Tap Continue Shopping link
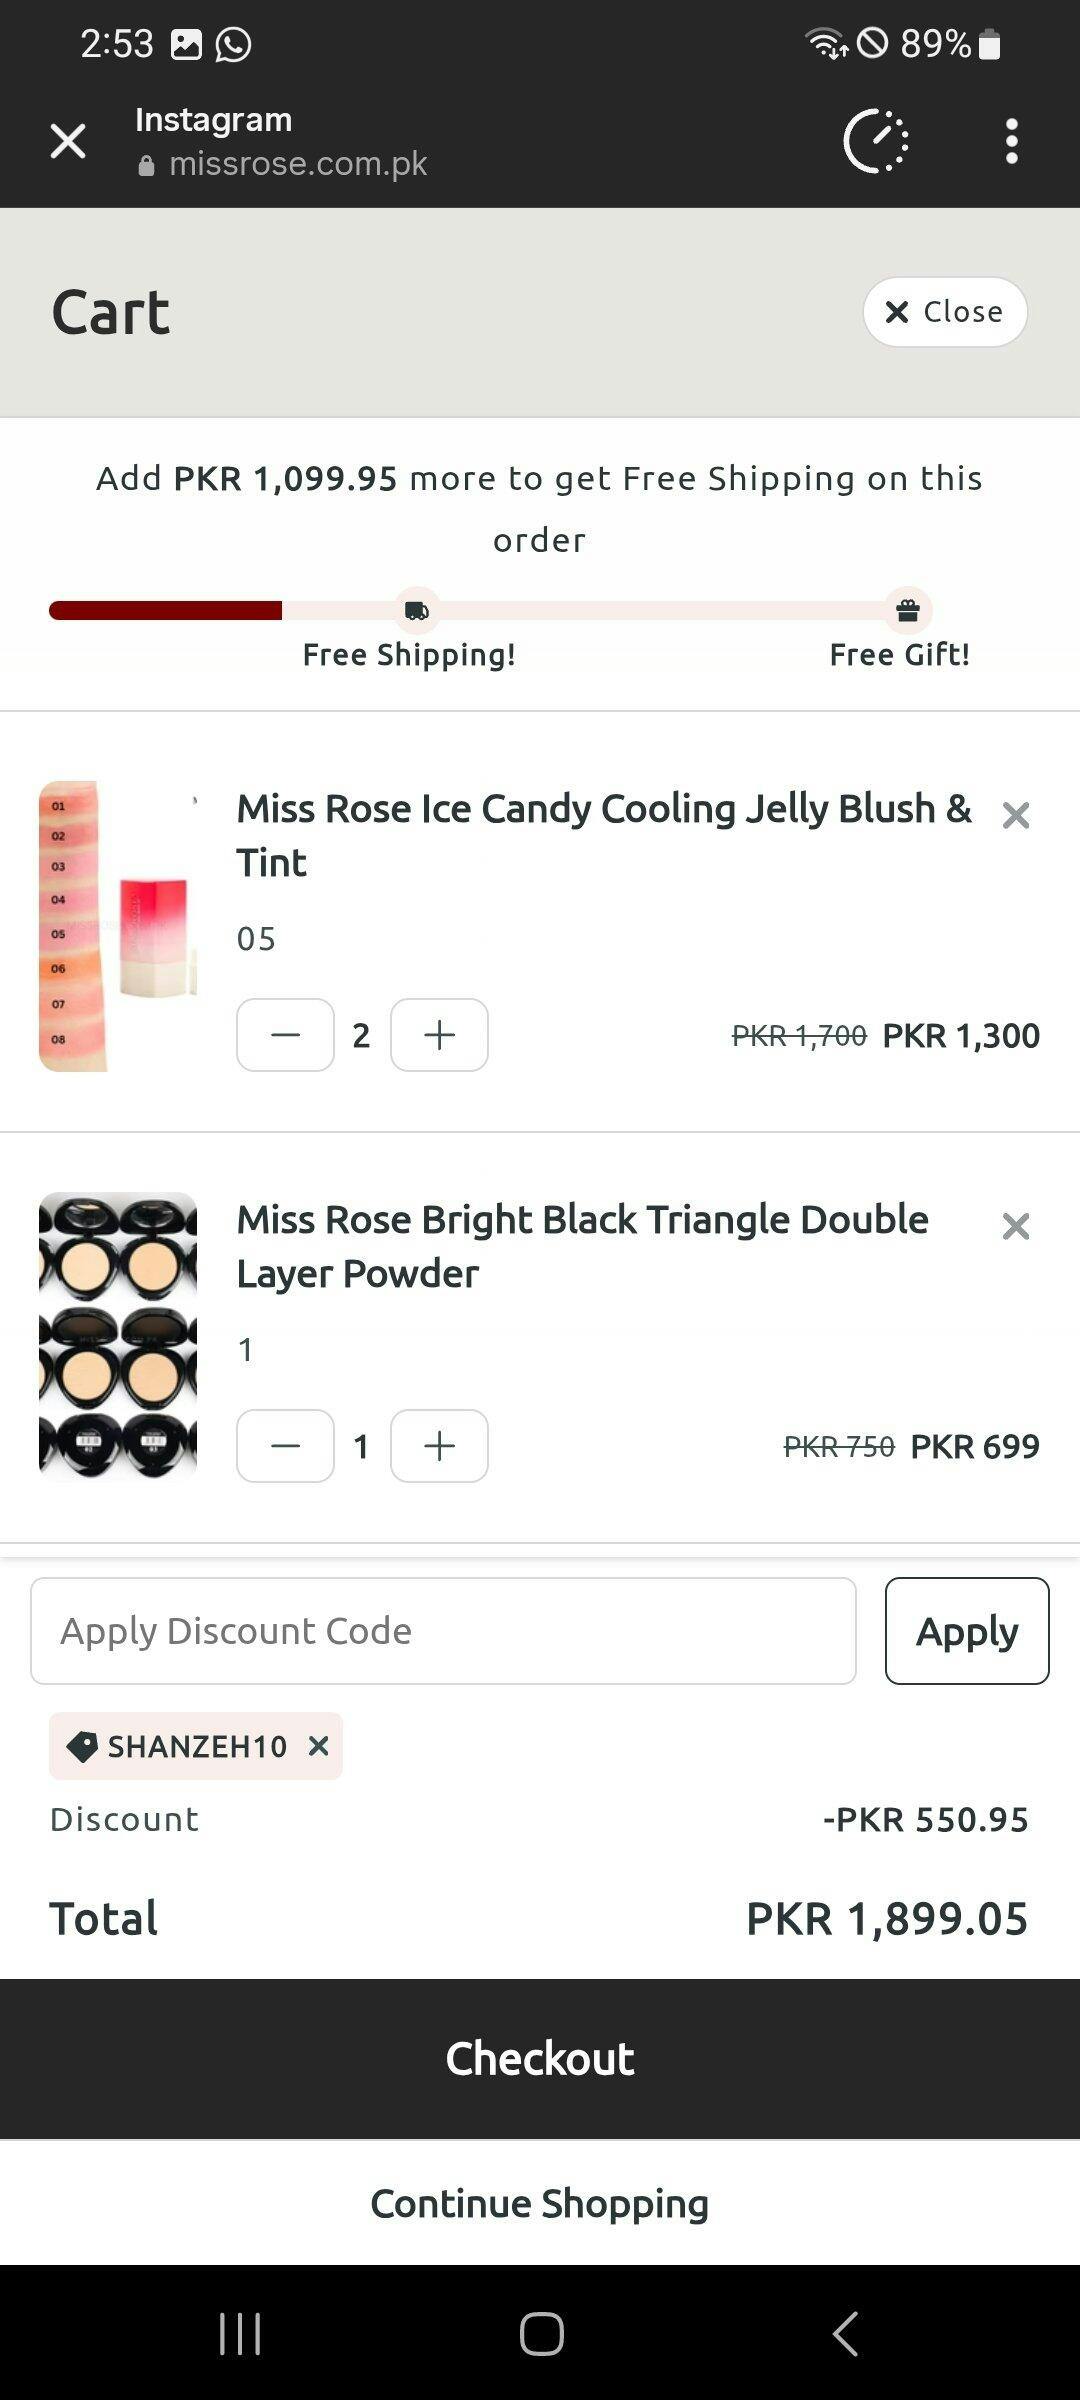This screenshot has height=2400, width=1080. pyautogui.click(x=540, y=2203)
